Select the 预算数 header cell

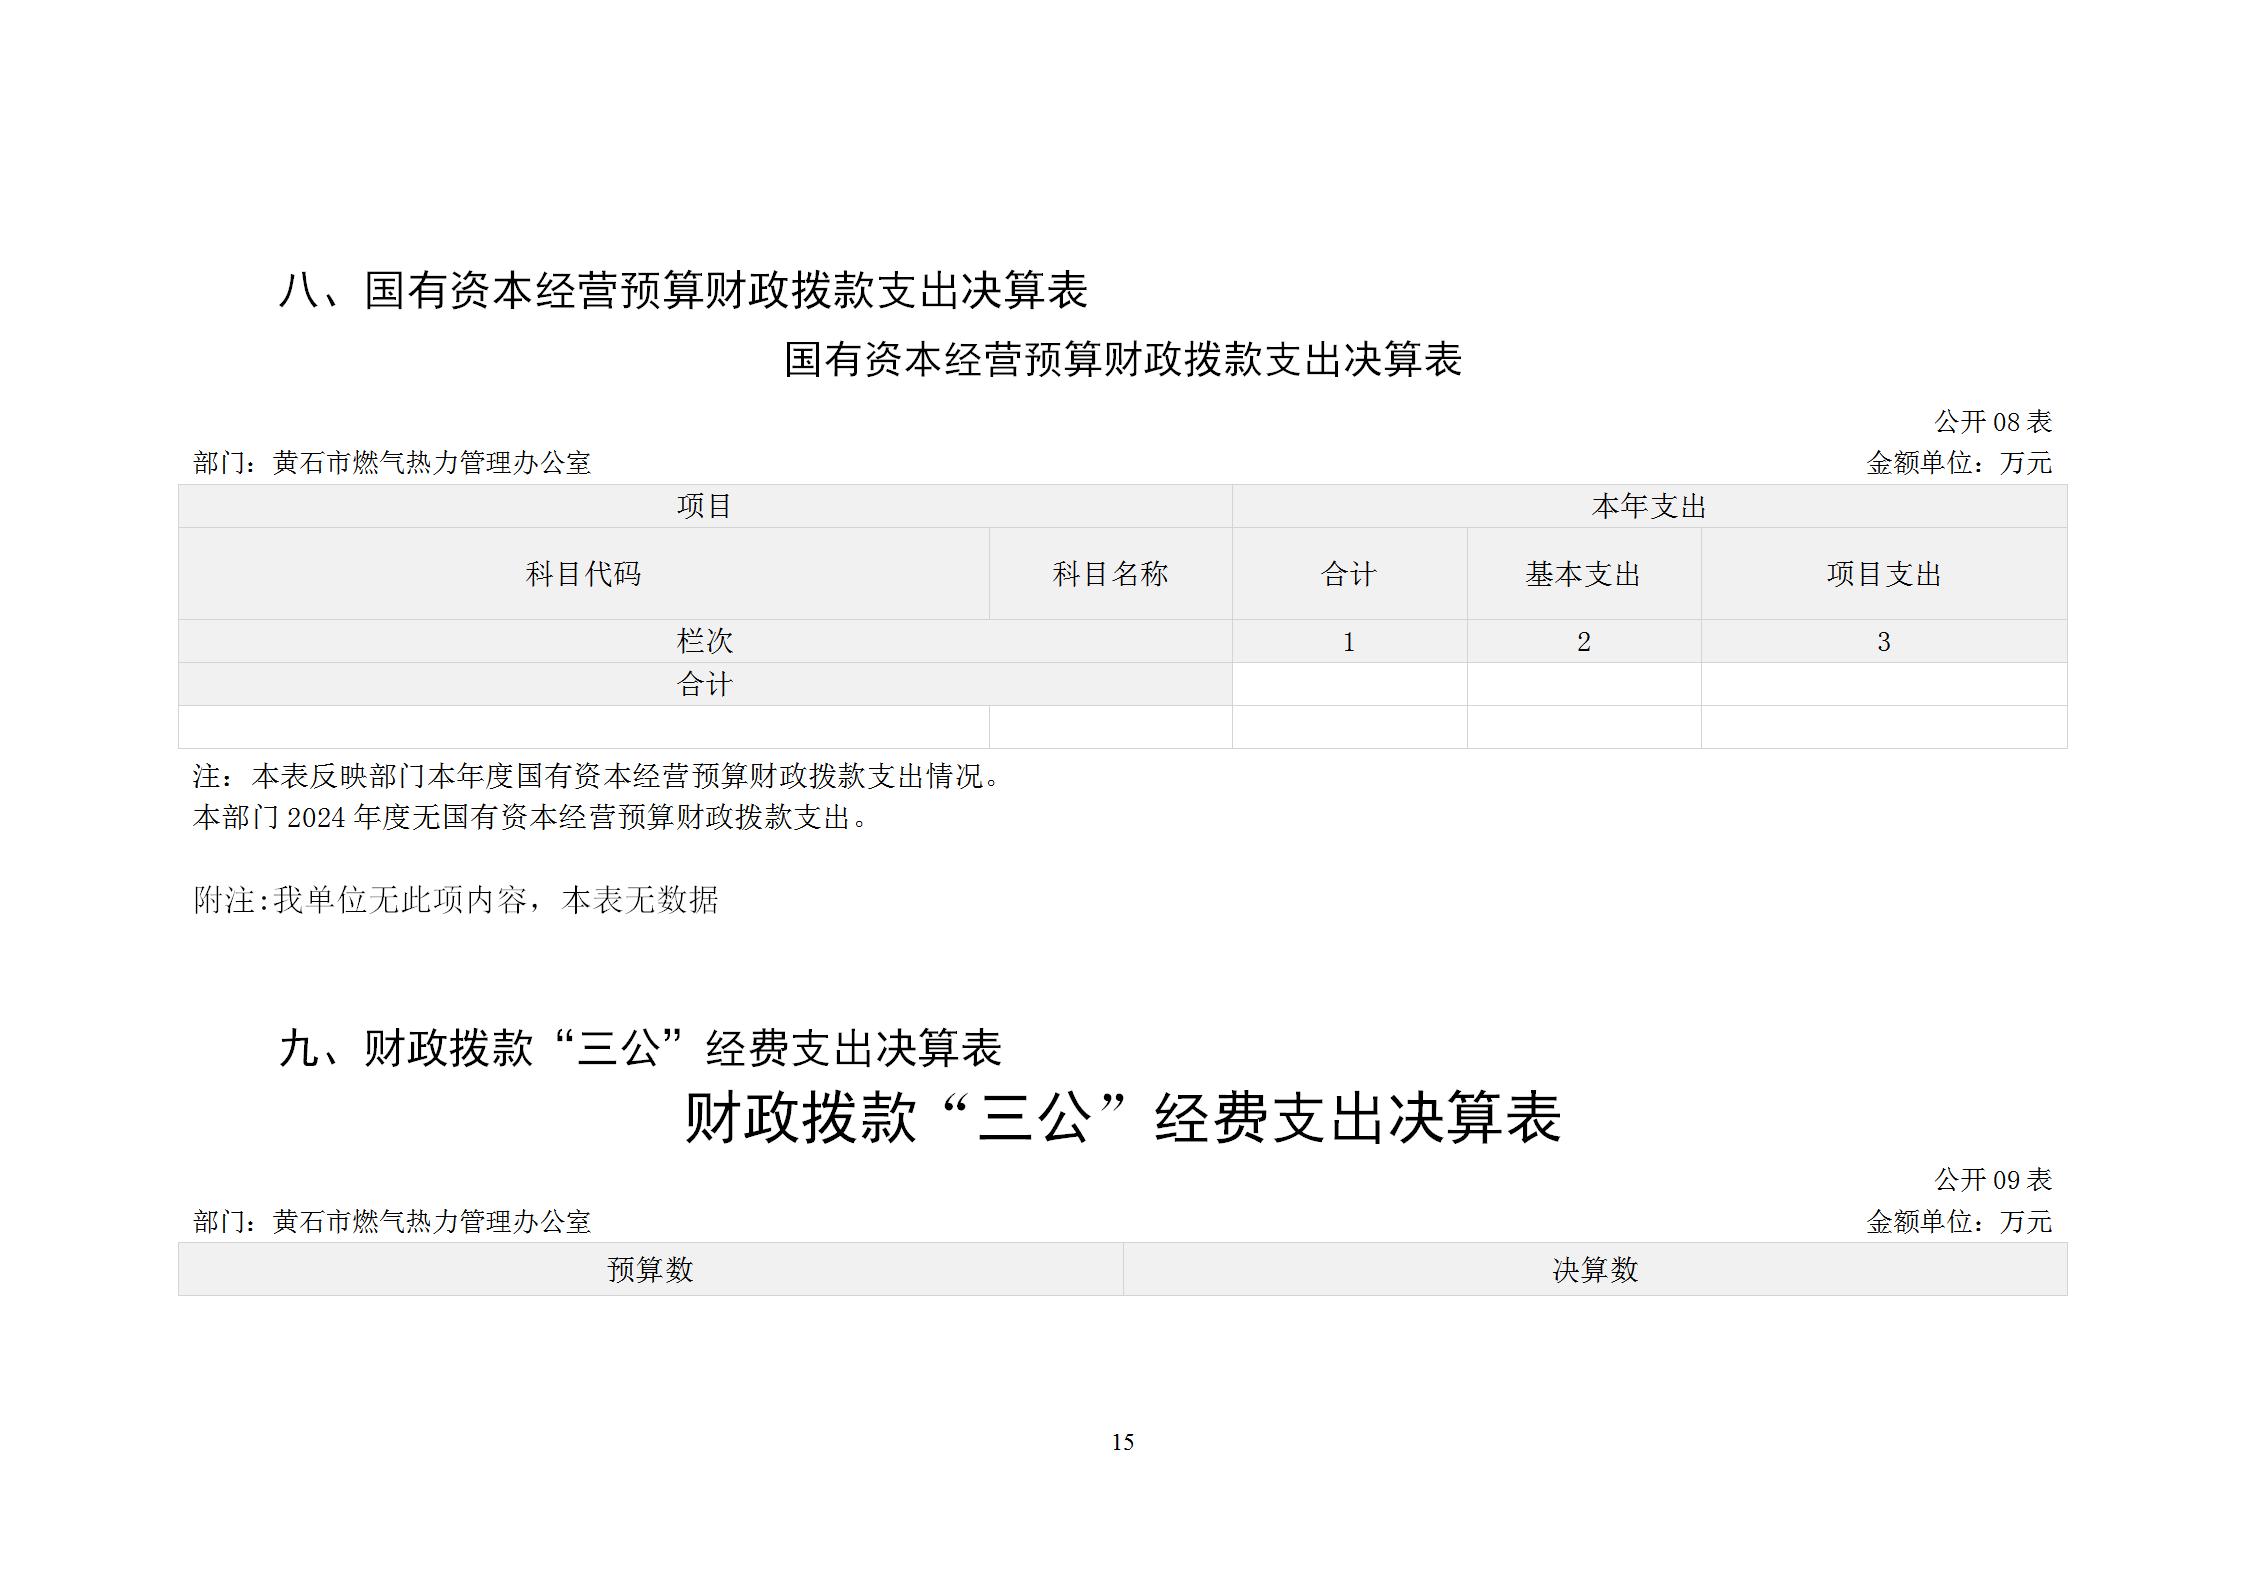coord(650,1270)
